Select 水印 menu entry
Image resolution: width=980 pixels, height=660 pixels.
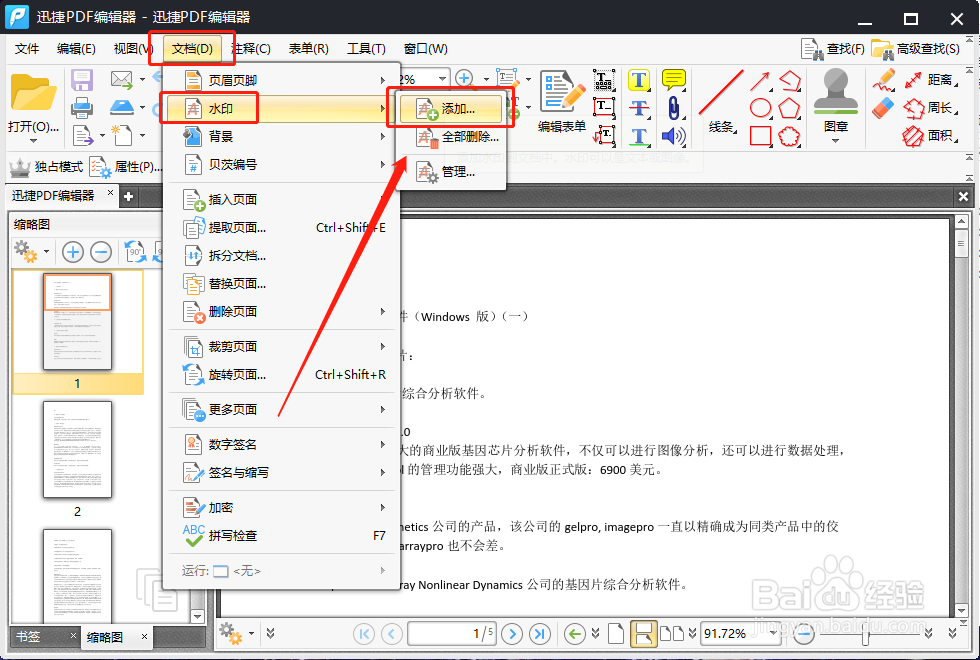(x=281, y=109)
